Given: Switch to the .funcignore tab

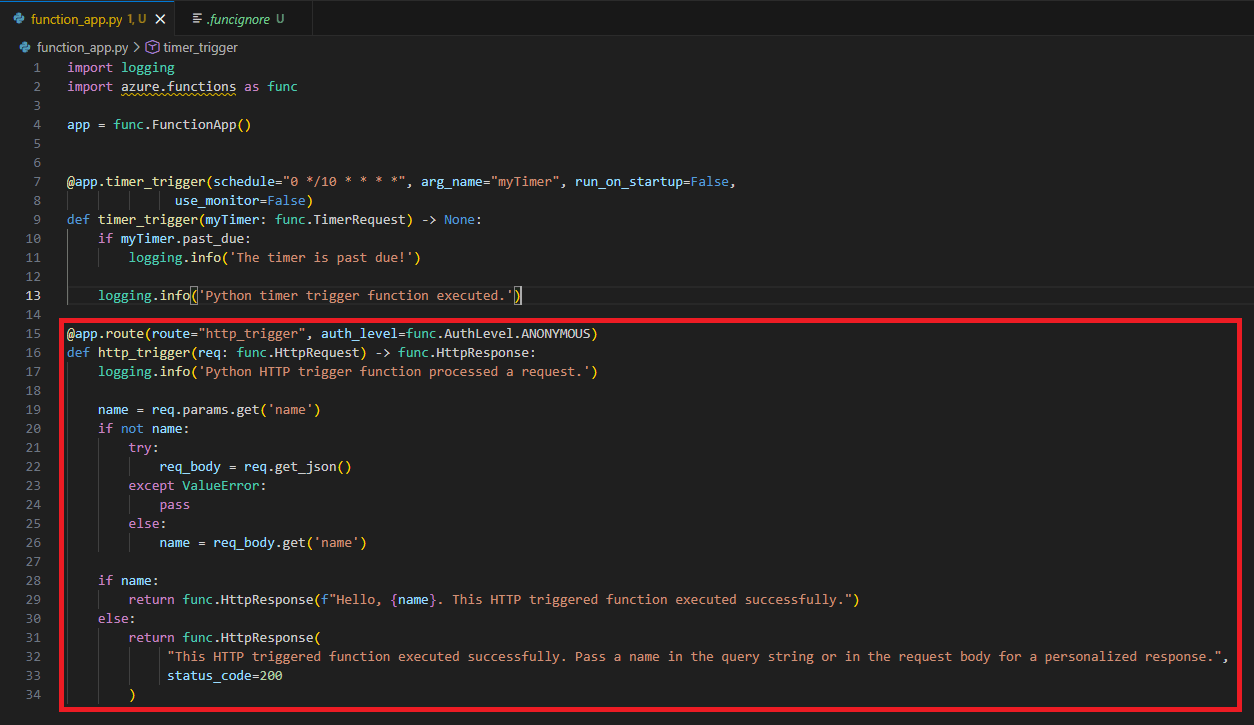Looking at the screenshot, I should 240,19.
